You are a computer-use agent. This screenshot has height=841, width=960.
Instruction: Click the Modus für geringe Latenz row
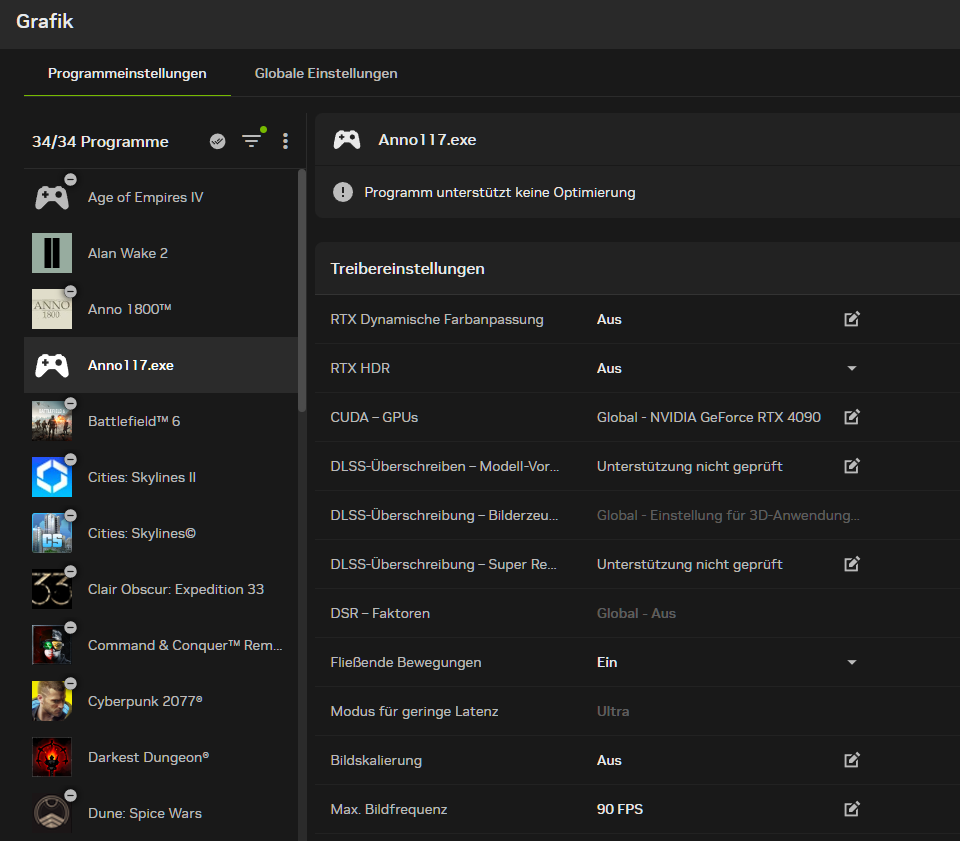[637, 711]
